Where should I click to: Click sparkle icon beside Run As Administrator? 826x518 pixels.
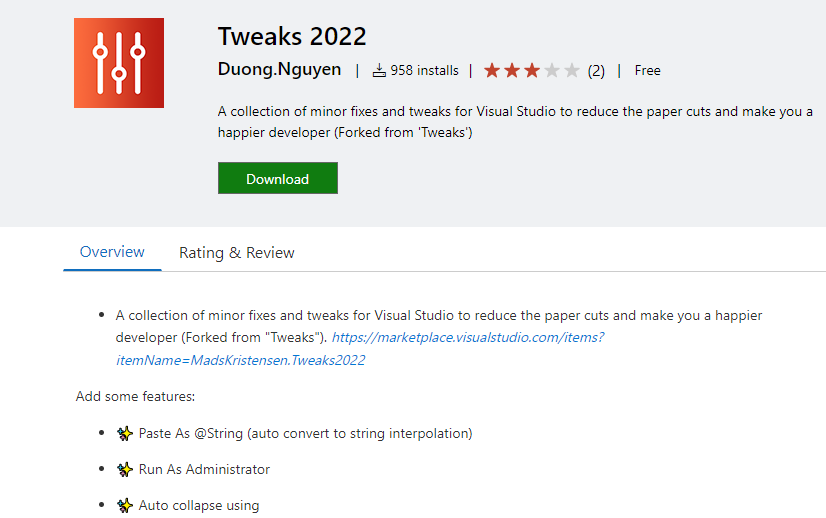click(x=124, y=470)
